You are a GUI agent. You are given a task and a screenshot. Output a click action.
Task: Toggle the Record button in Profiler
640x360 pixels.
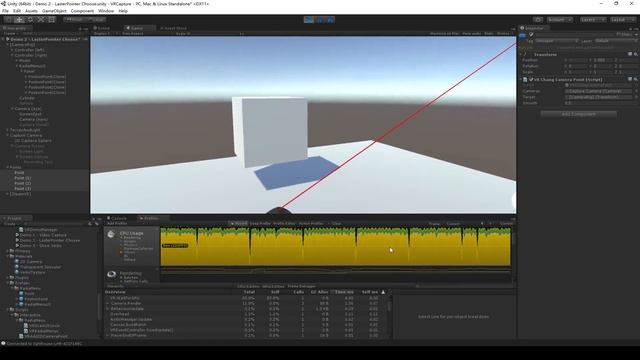point(238,224)
